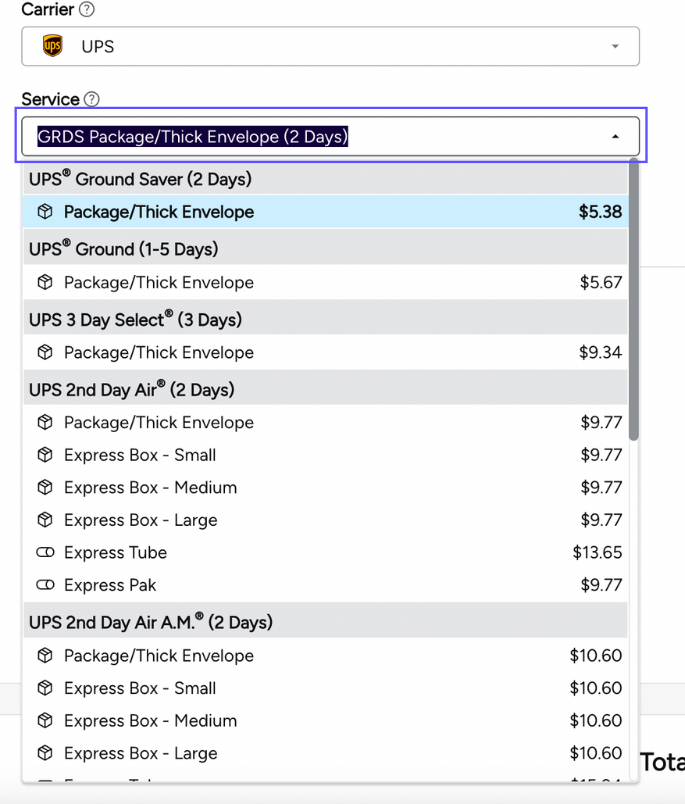Screen dimensions: 685x804
Task: Click the $5.67 UPS Ground price
Action: click(x=600, y=283)
